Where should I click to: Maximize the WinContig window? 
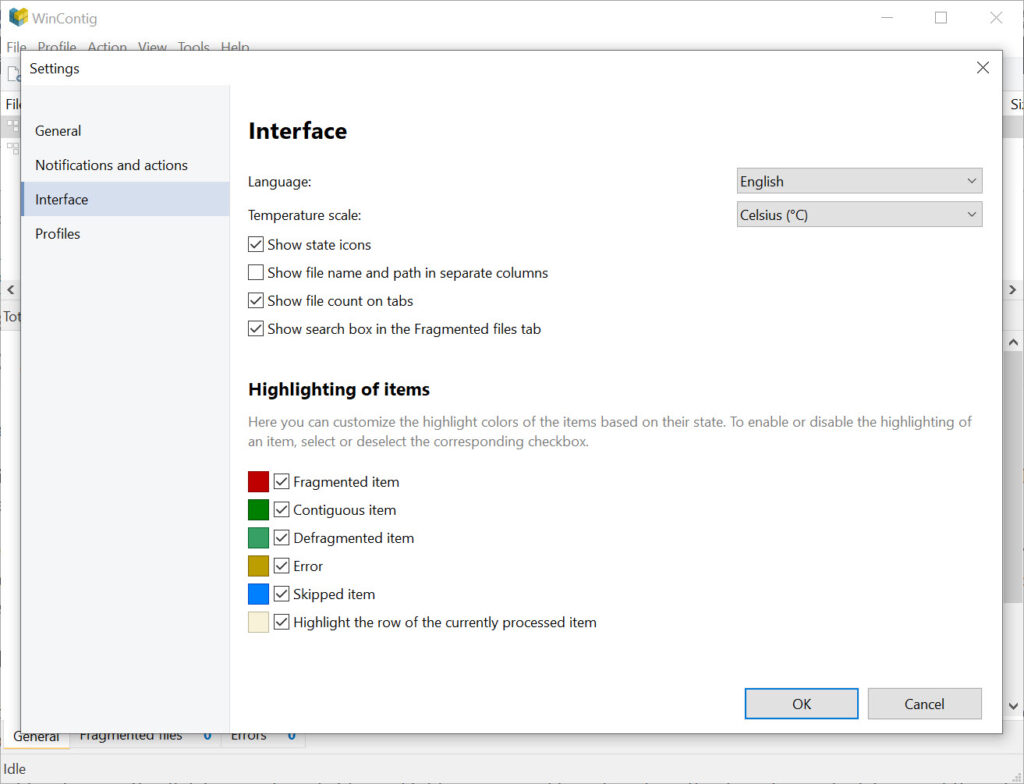941,18
